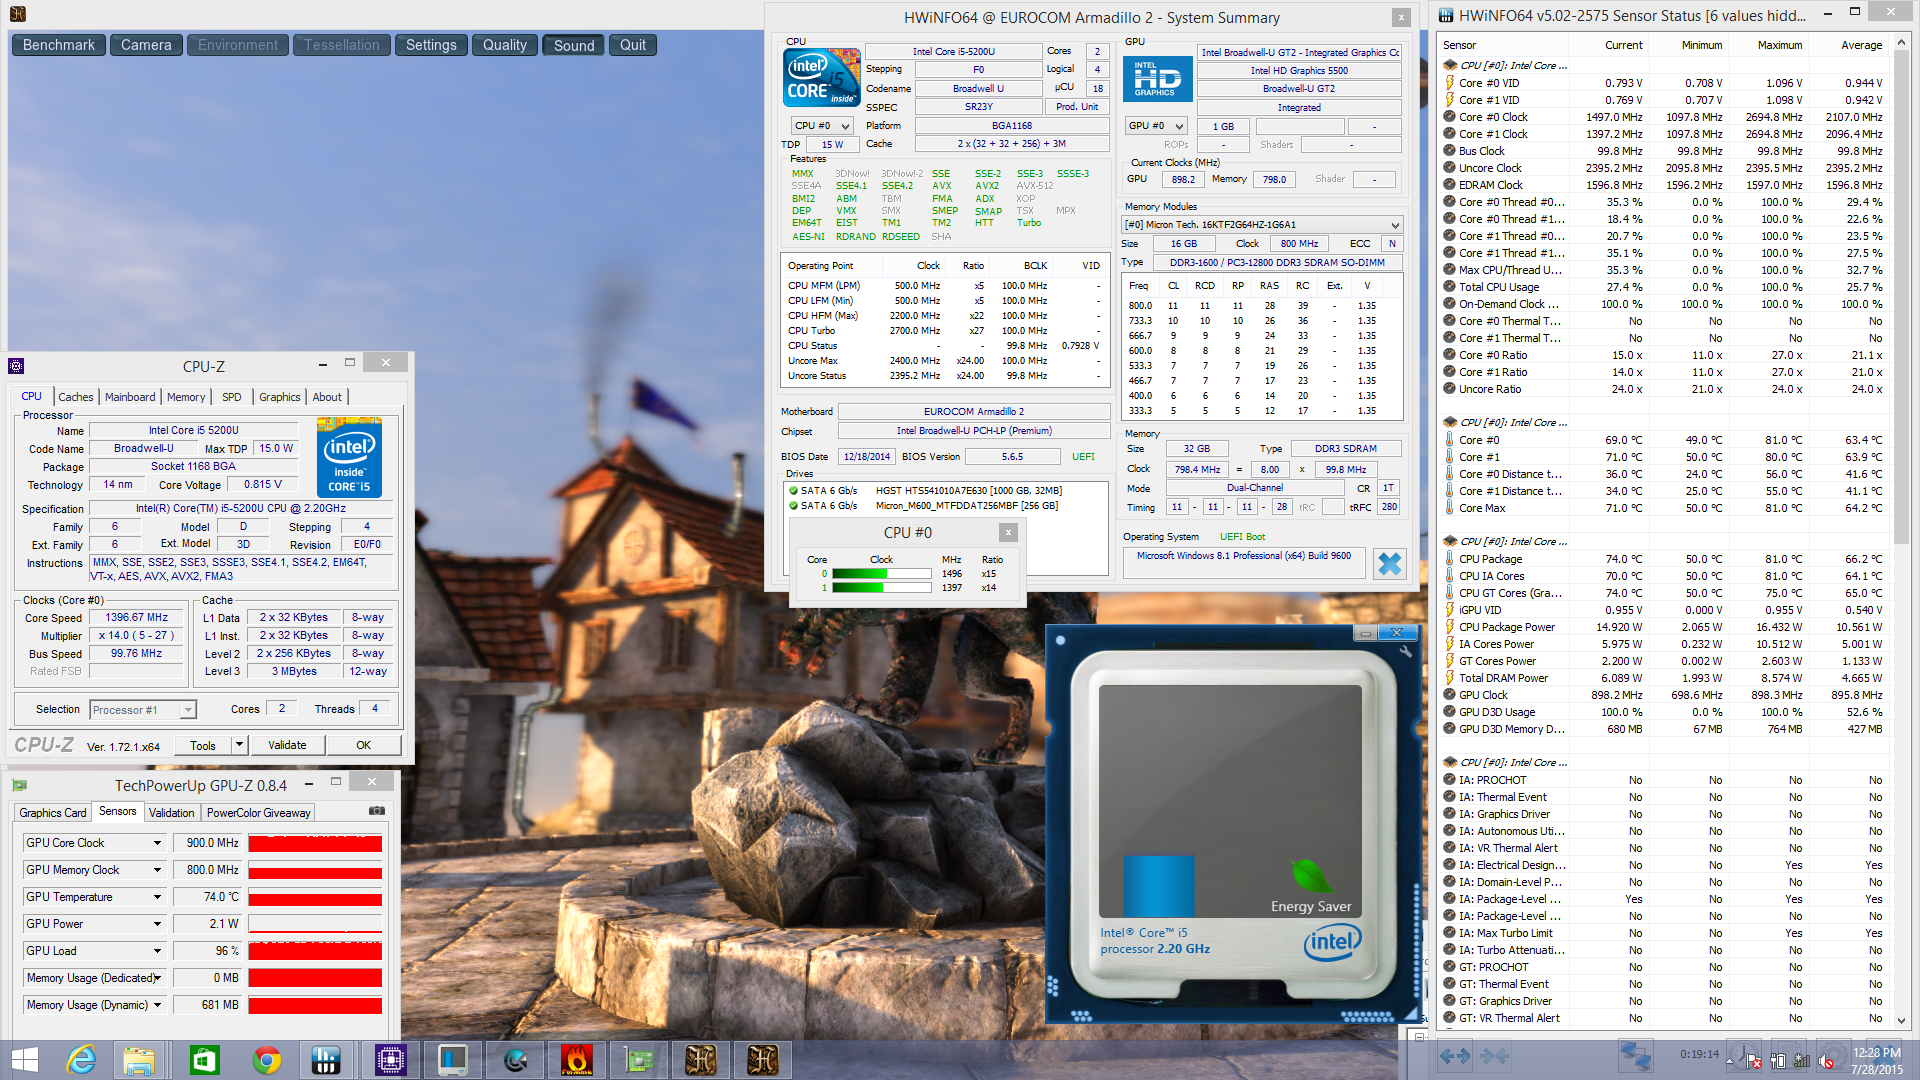Screen dimensions: 1920x1080
Task: Select the Total CPU Usage sensor row
Action: click(1665, 287)
